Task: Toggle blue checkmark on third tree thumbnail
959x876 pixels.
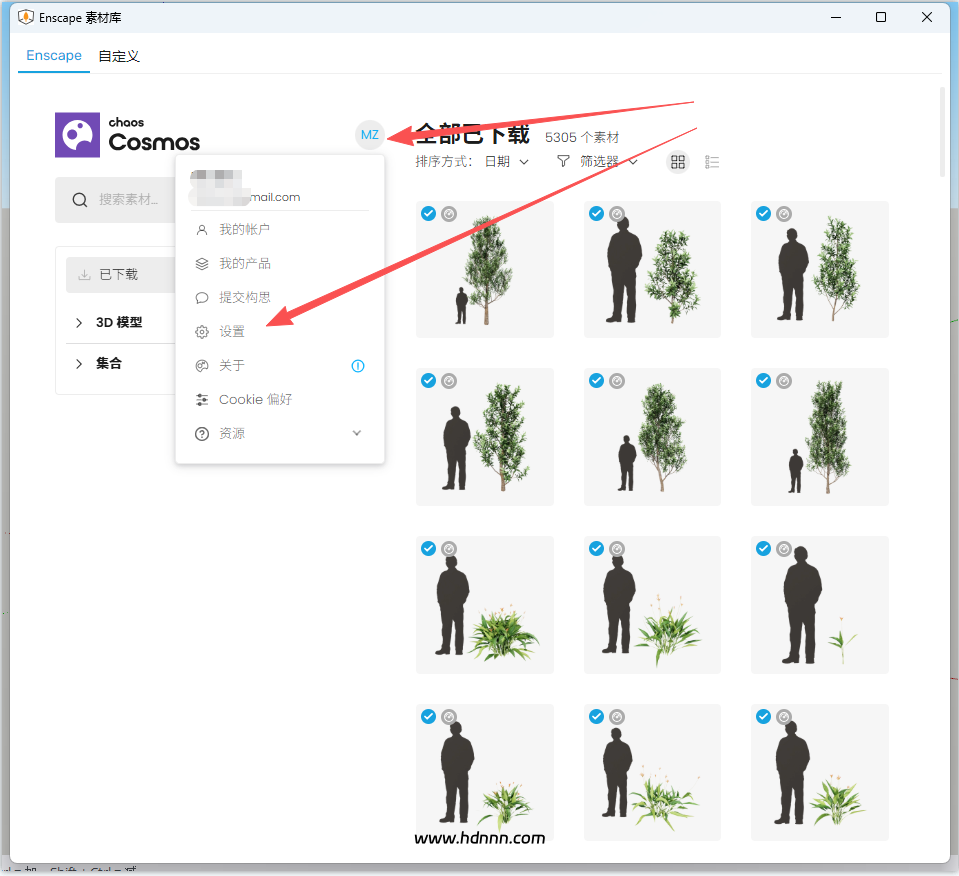Action: pos(763,213)
